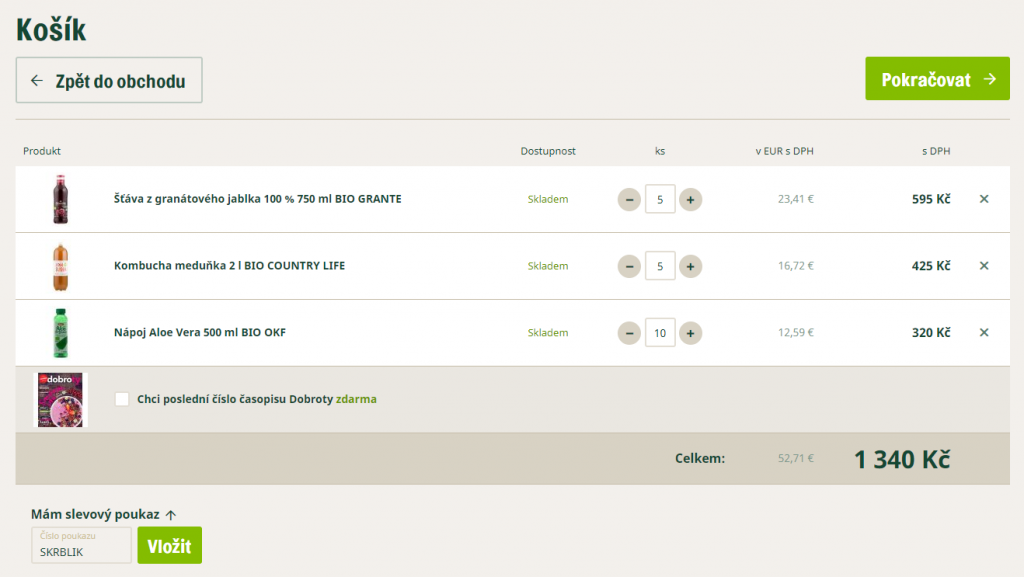Screen dimensions: 1024x577
Task: Click the Dobroty magazine cover thumbnail
Action: pos(60,399)
